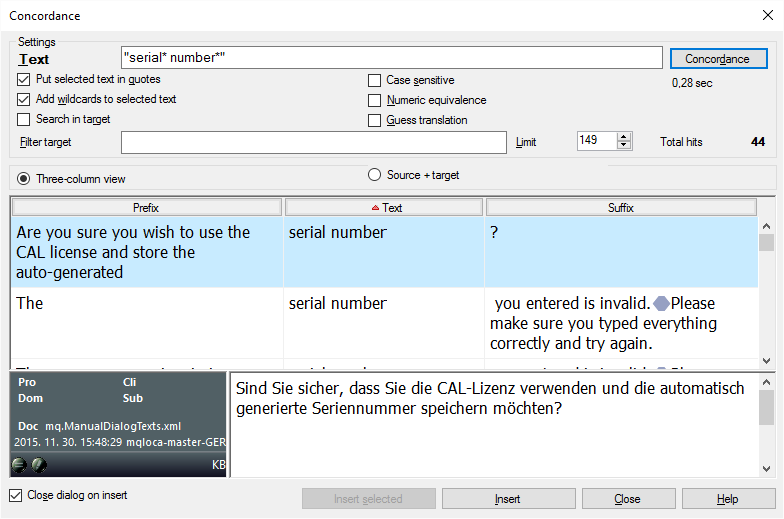Click 'serial number' cell in the second row
Viewport: 784px width, 519px height.
pyautogui.click(x=384, y=323)
